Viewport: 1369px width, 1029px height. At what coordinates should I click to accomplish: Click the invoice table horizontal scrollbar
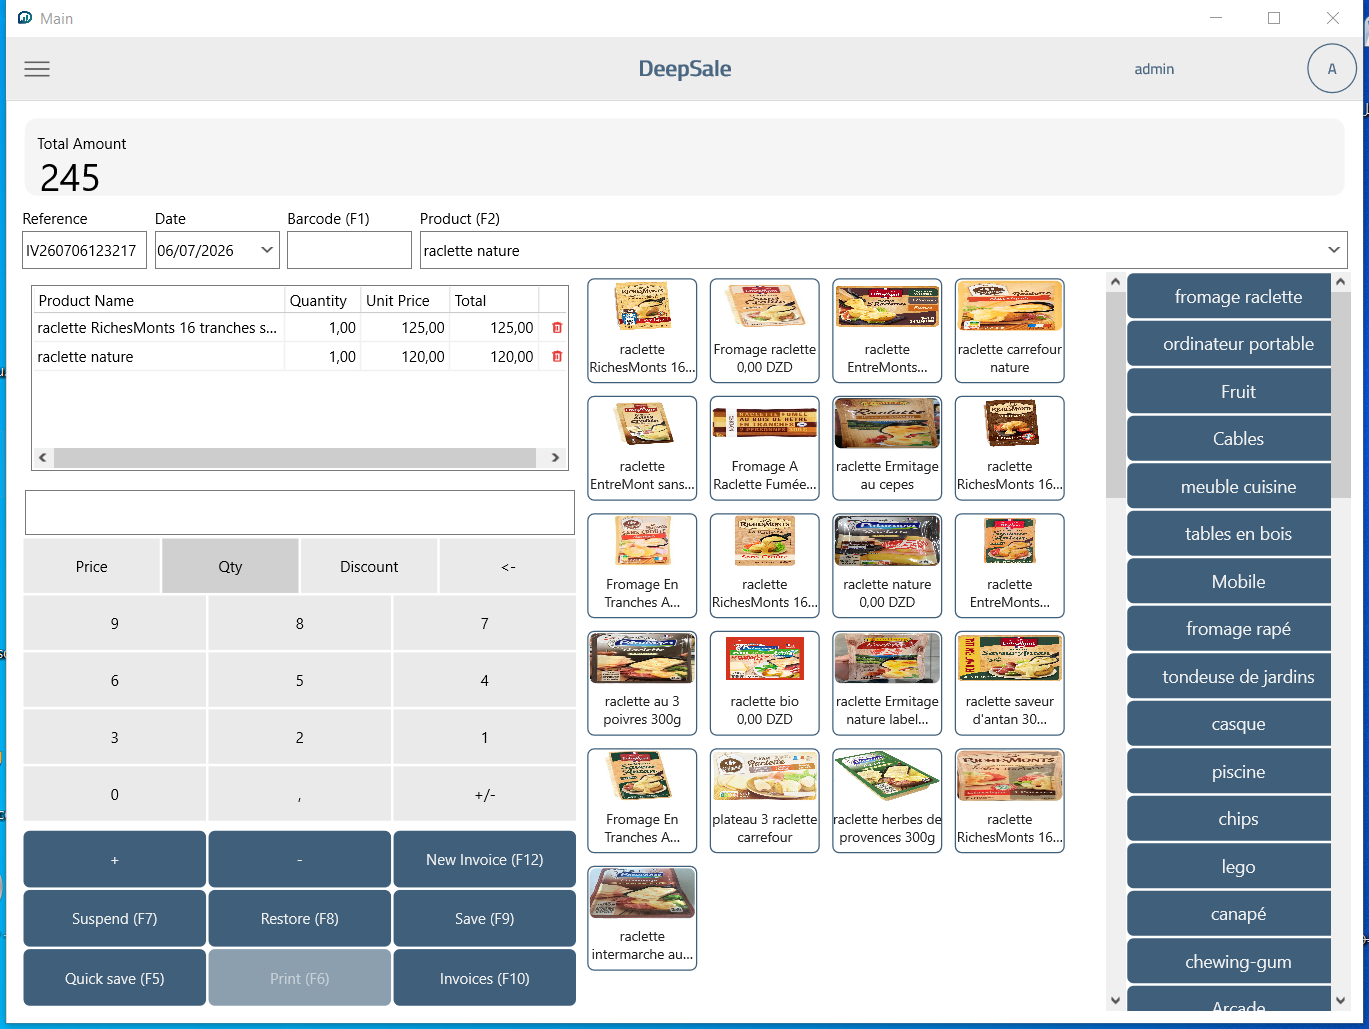(299, 457)
